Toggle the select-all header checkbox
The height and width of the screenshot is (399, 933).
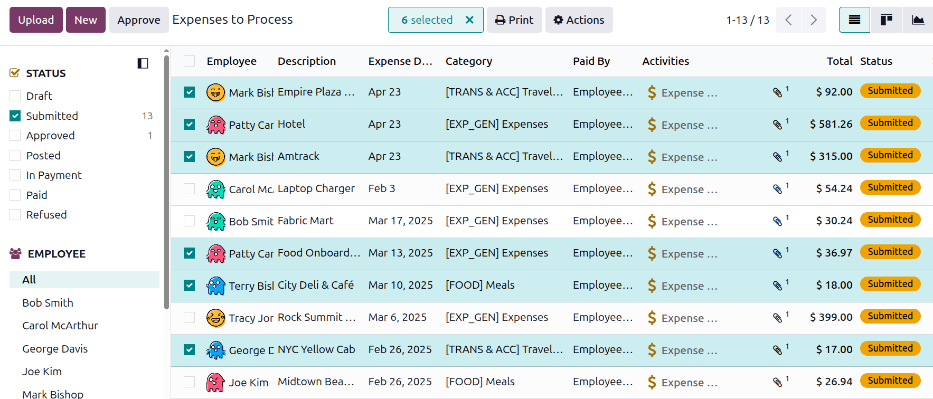(x=189, y=61)
